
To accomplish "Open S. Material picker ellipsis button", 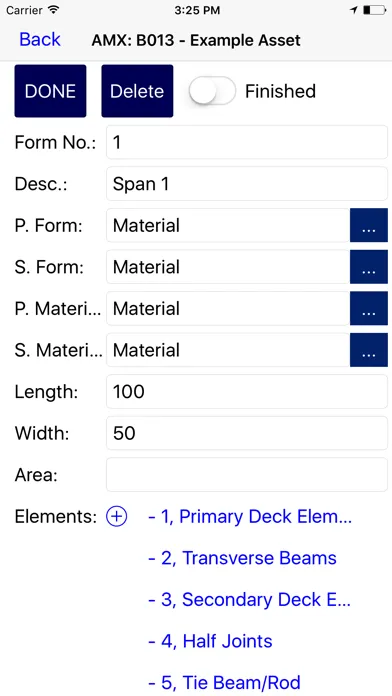I will pos(368,350).
